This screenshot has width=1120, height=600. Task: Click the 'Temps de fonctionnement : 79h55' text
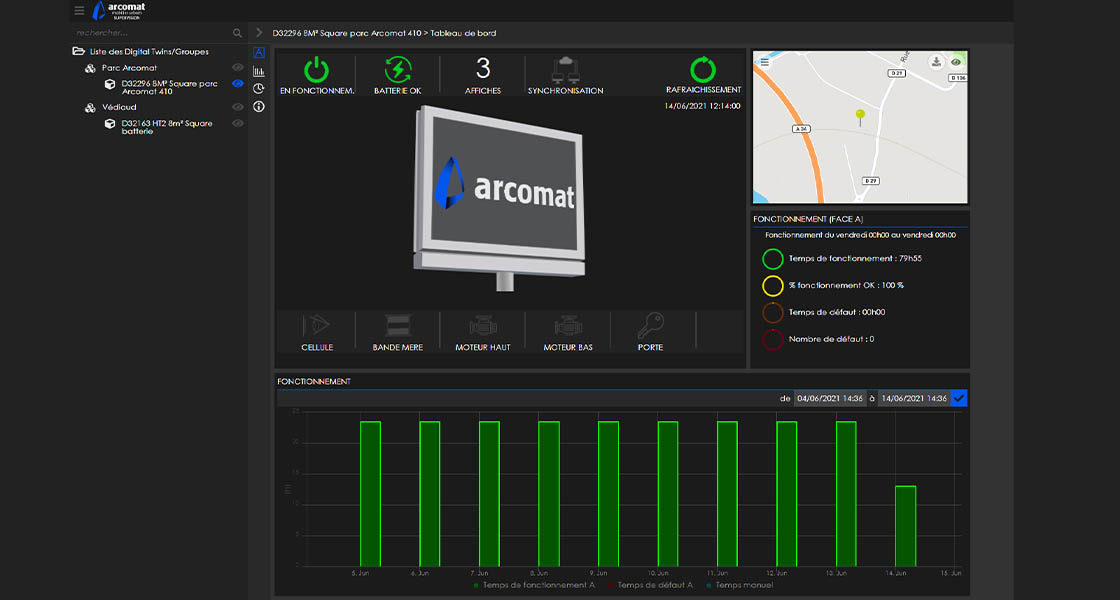point(855,259)
